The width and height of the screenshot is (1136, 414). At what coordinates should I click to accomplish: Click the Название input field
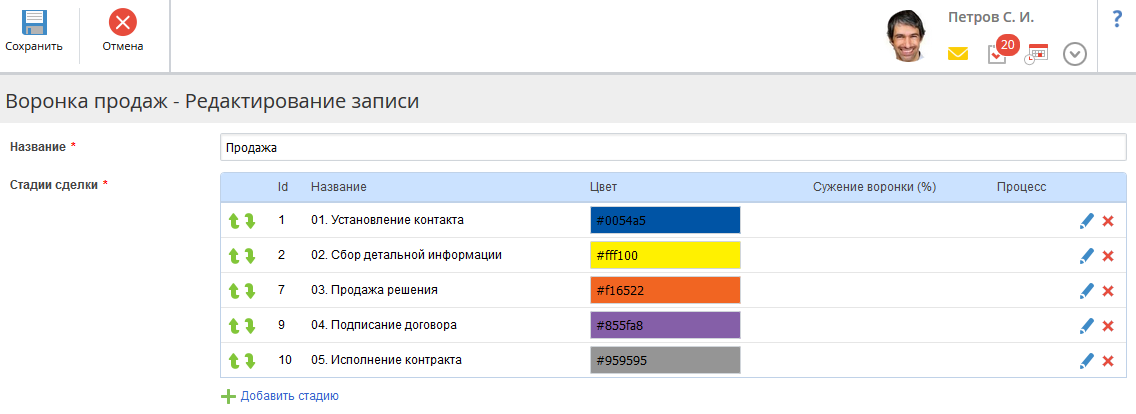672,147
